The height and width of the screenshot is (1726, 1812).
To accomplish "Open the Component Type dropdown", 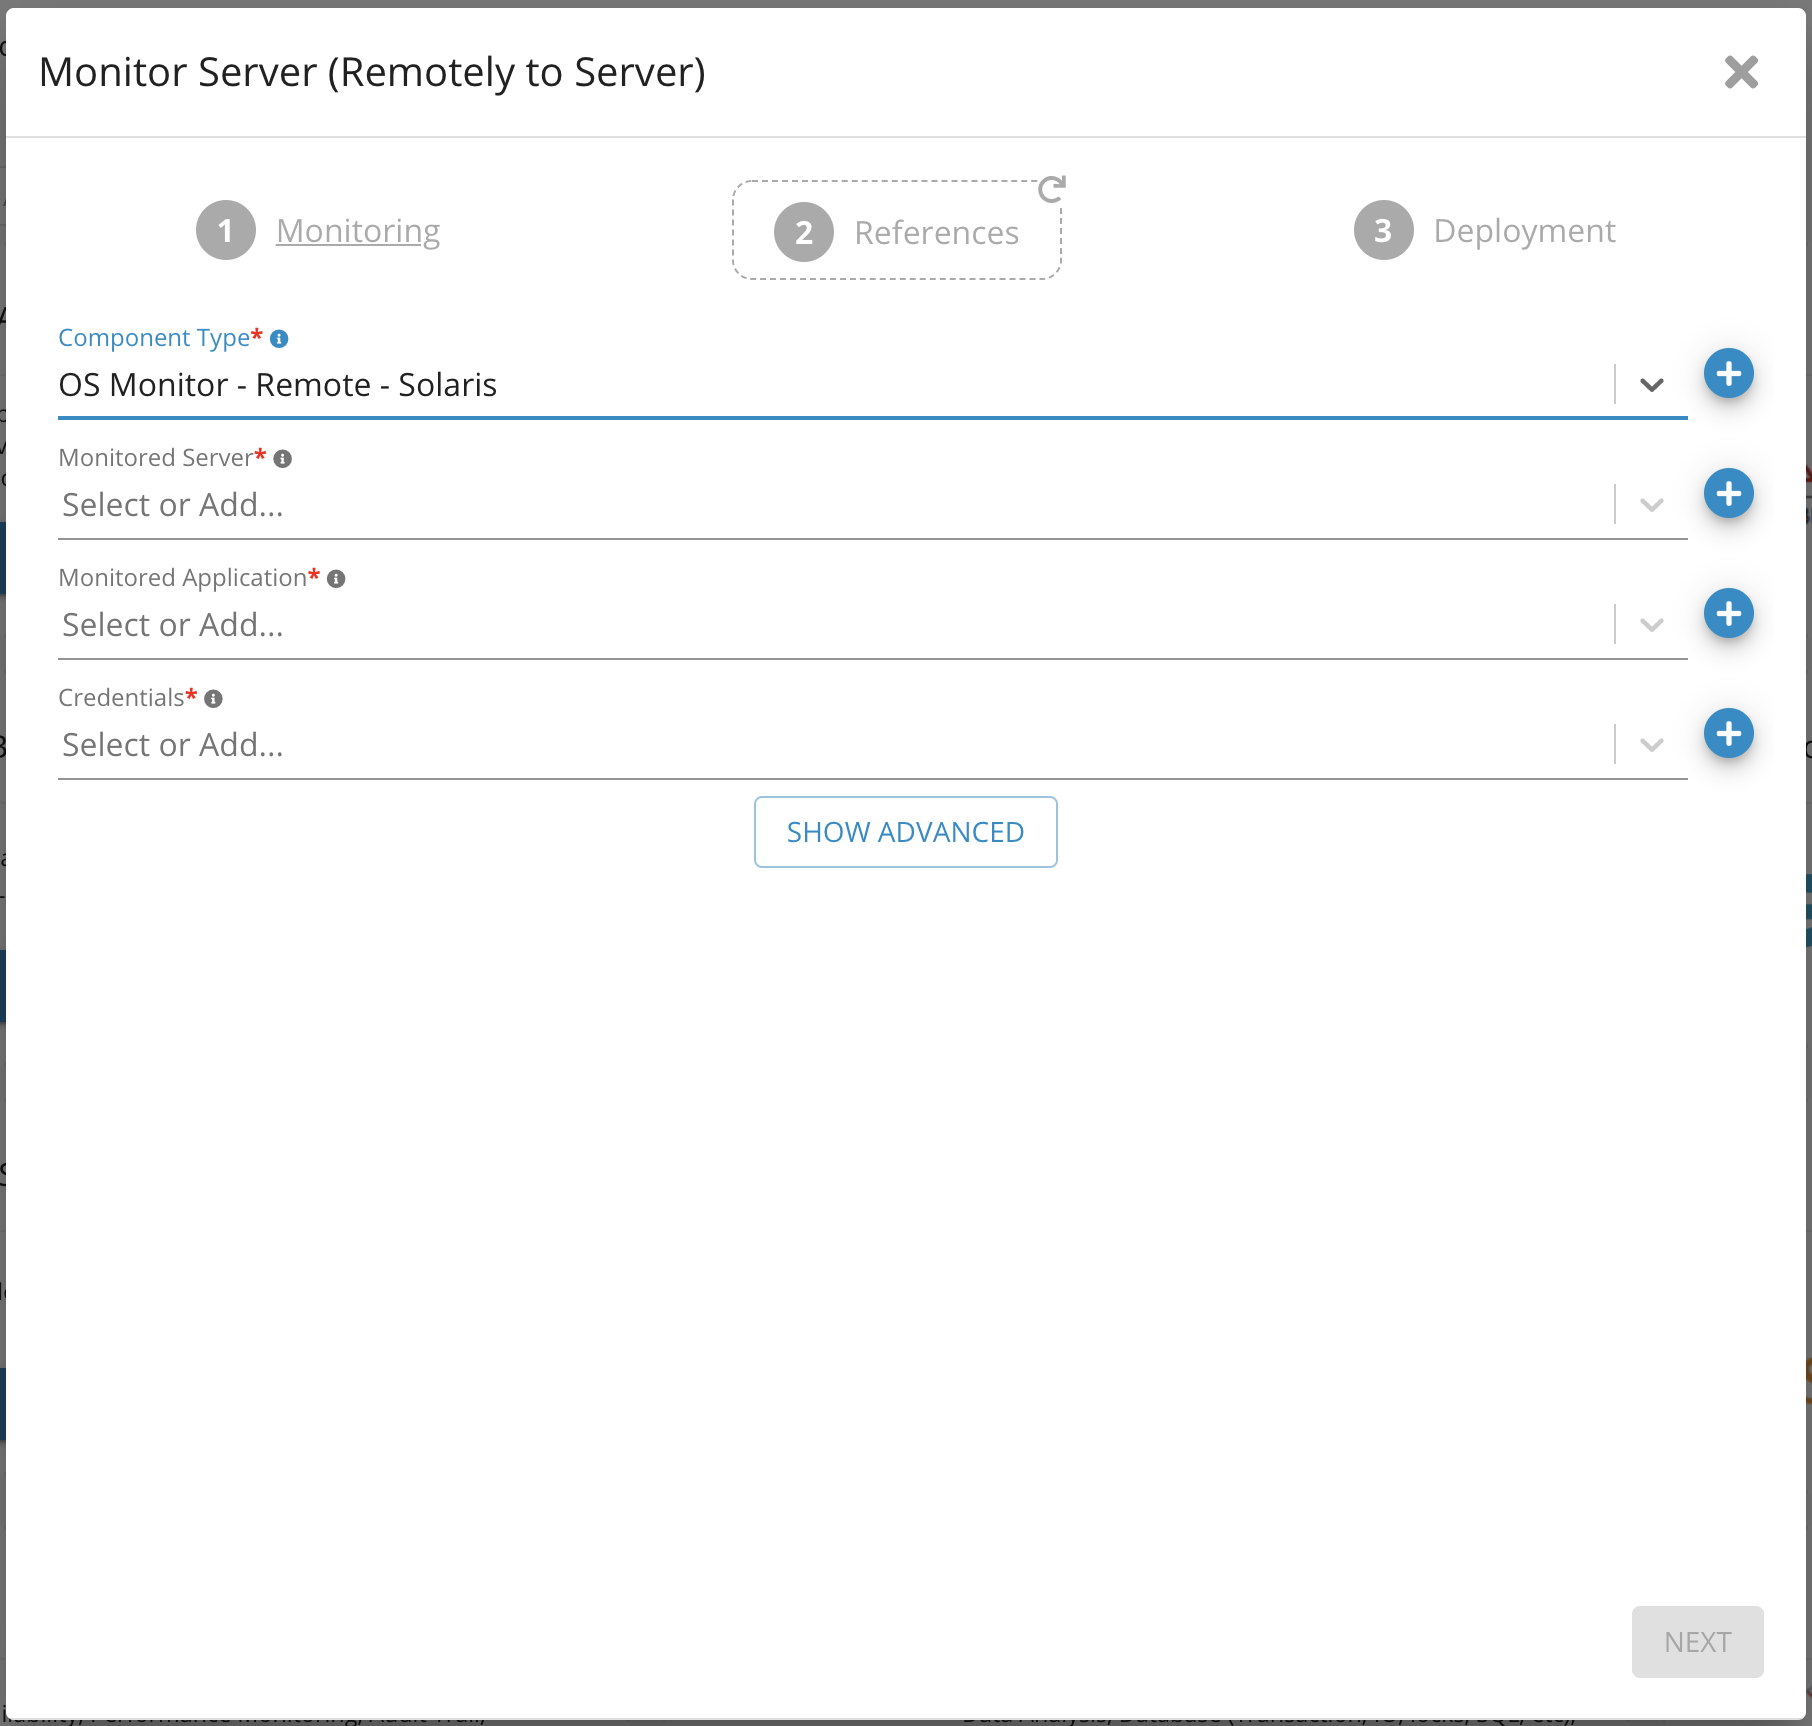I will pos(1652,385).
